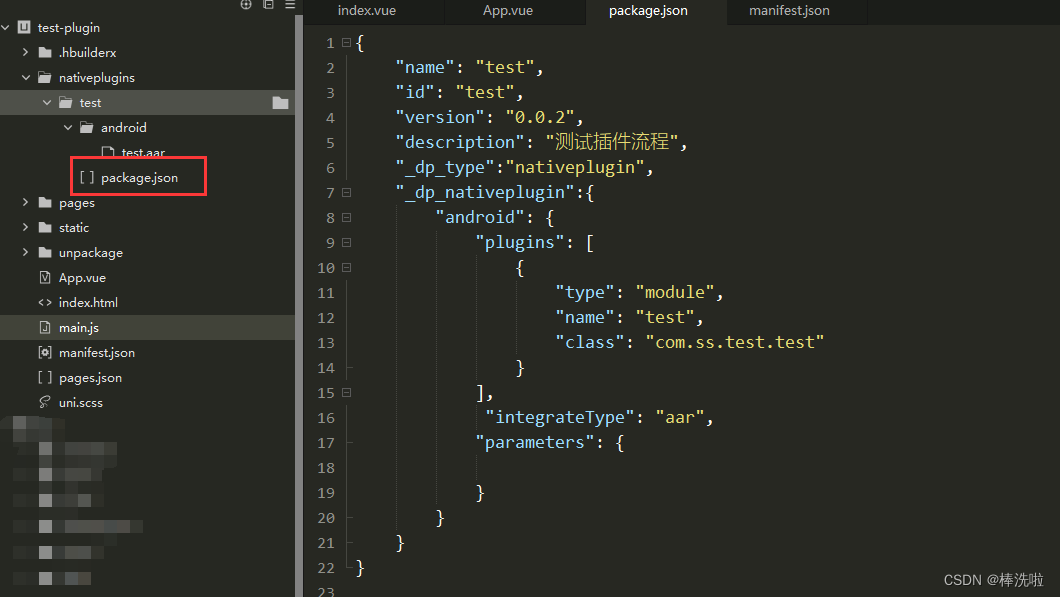Select test.aar under android folder
The height and width of the screenshot is (597, 1060).
click(x=143, y=153)
